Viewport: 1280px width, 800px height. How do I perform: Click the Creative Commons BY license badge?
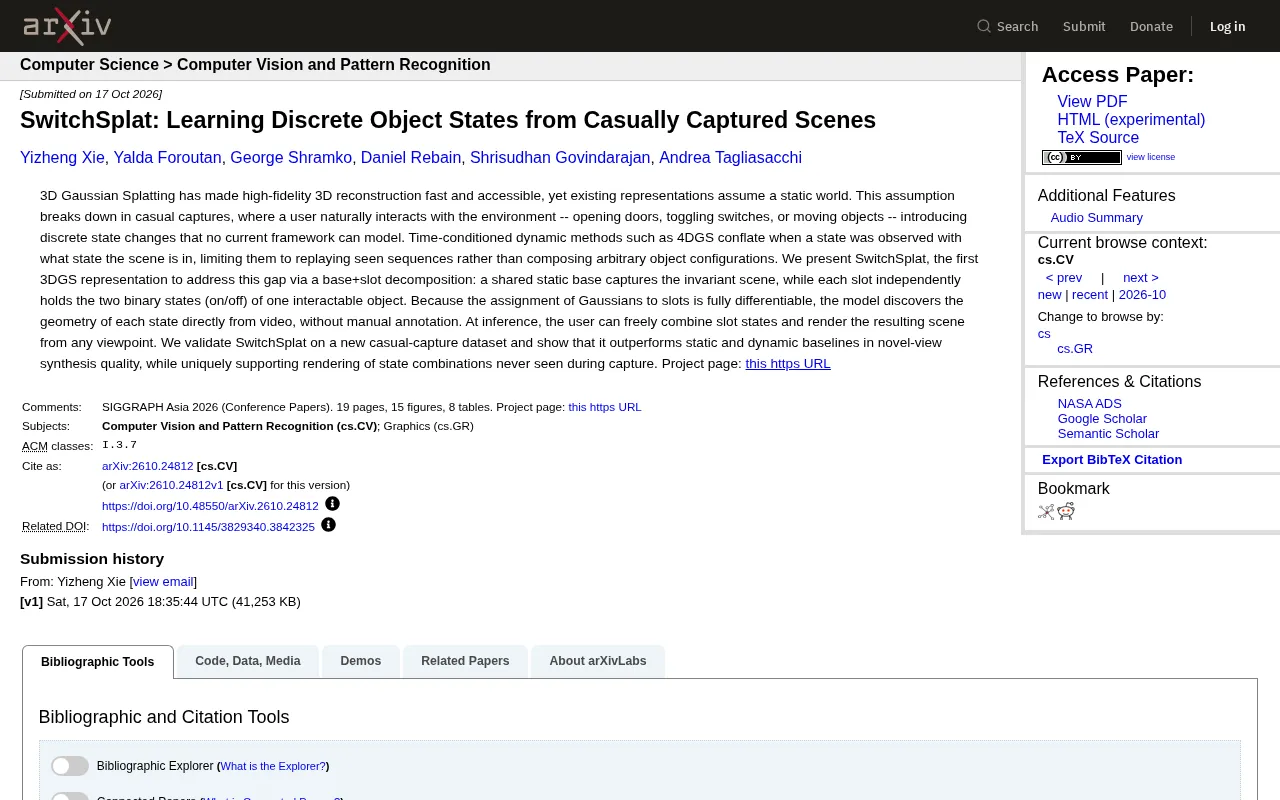(1082, 157)
